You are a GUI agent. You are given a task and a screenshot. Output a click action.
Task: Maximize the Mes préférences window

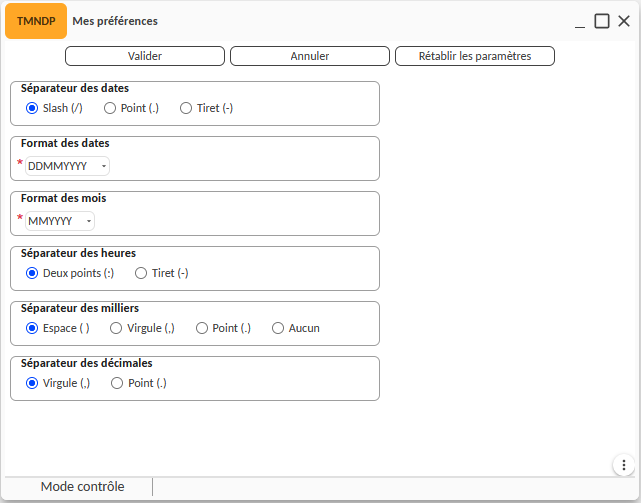(x=602, y=21)
